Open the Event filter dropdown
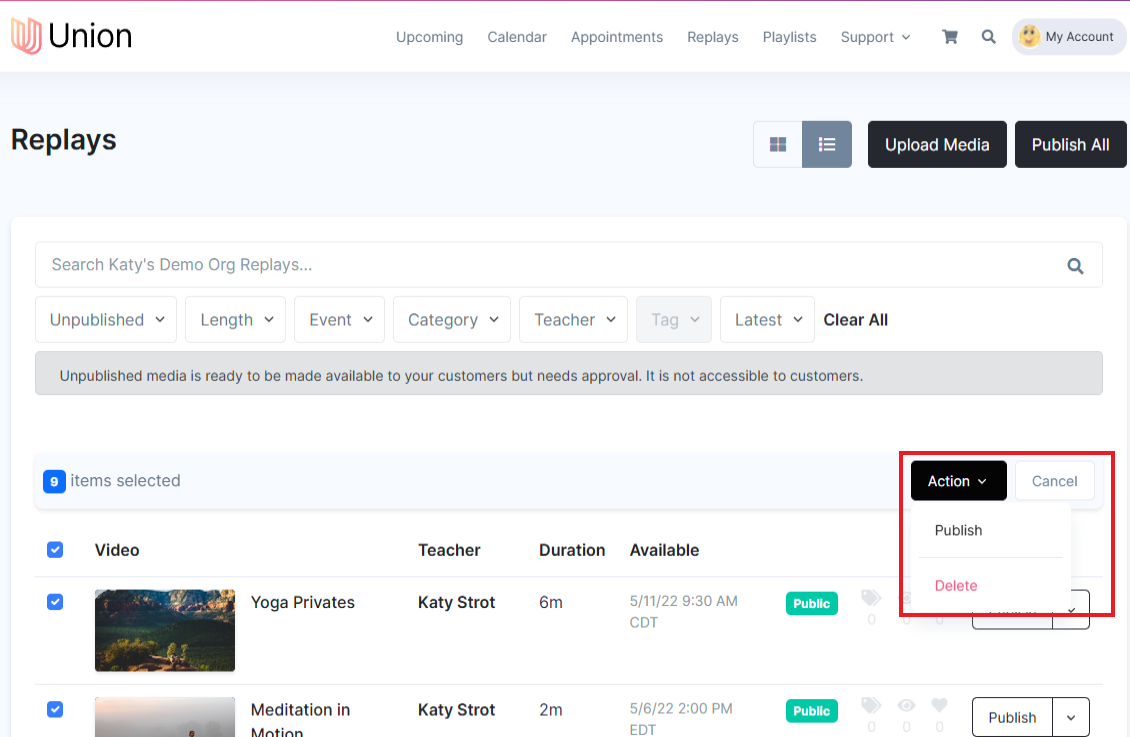Viewport: 1130px width, 737px height. 339,319
